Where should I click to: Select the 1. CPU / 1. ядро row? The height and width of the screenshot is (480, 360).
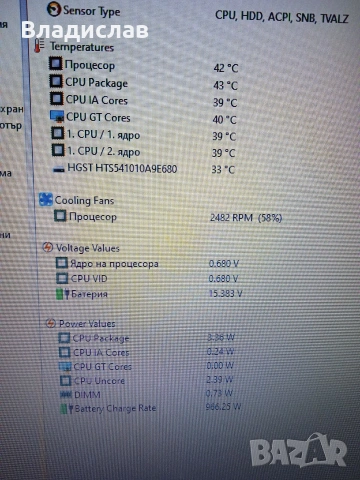tap(144, 135)
